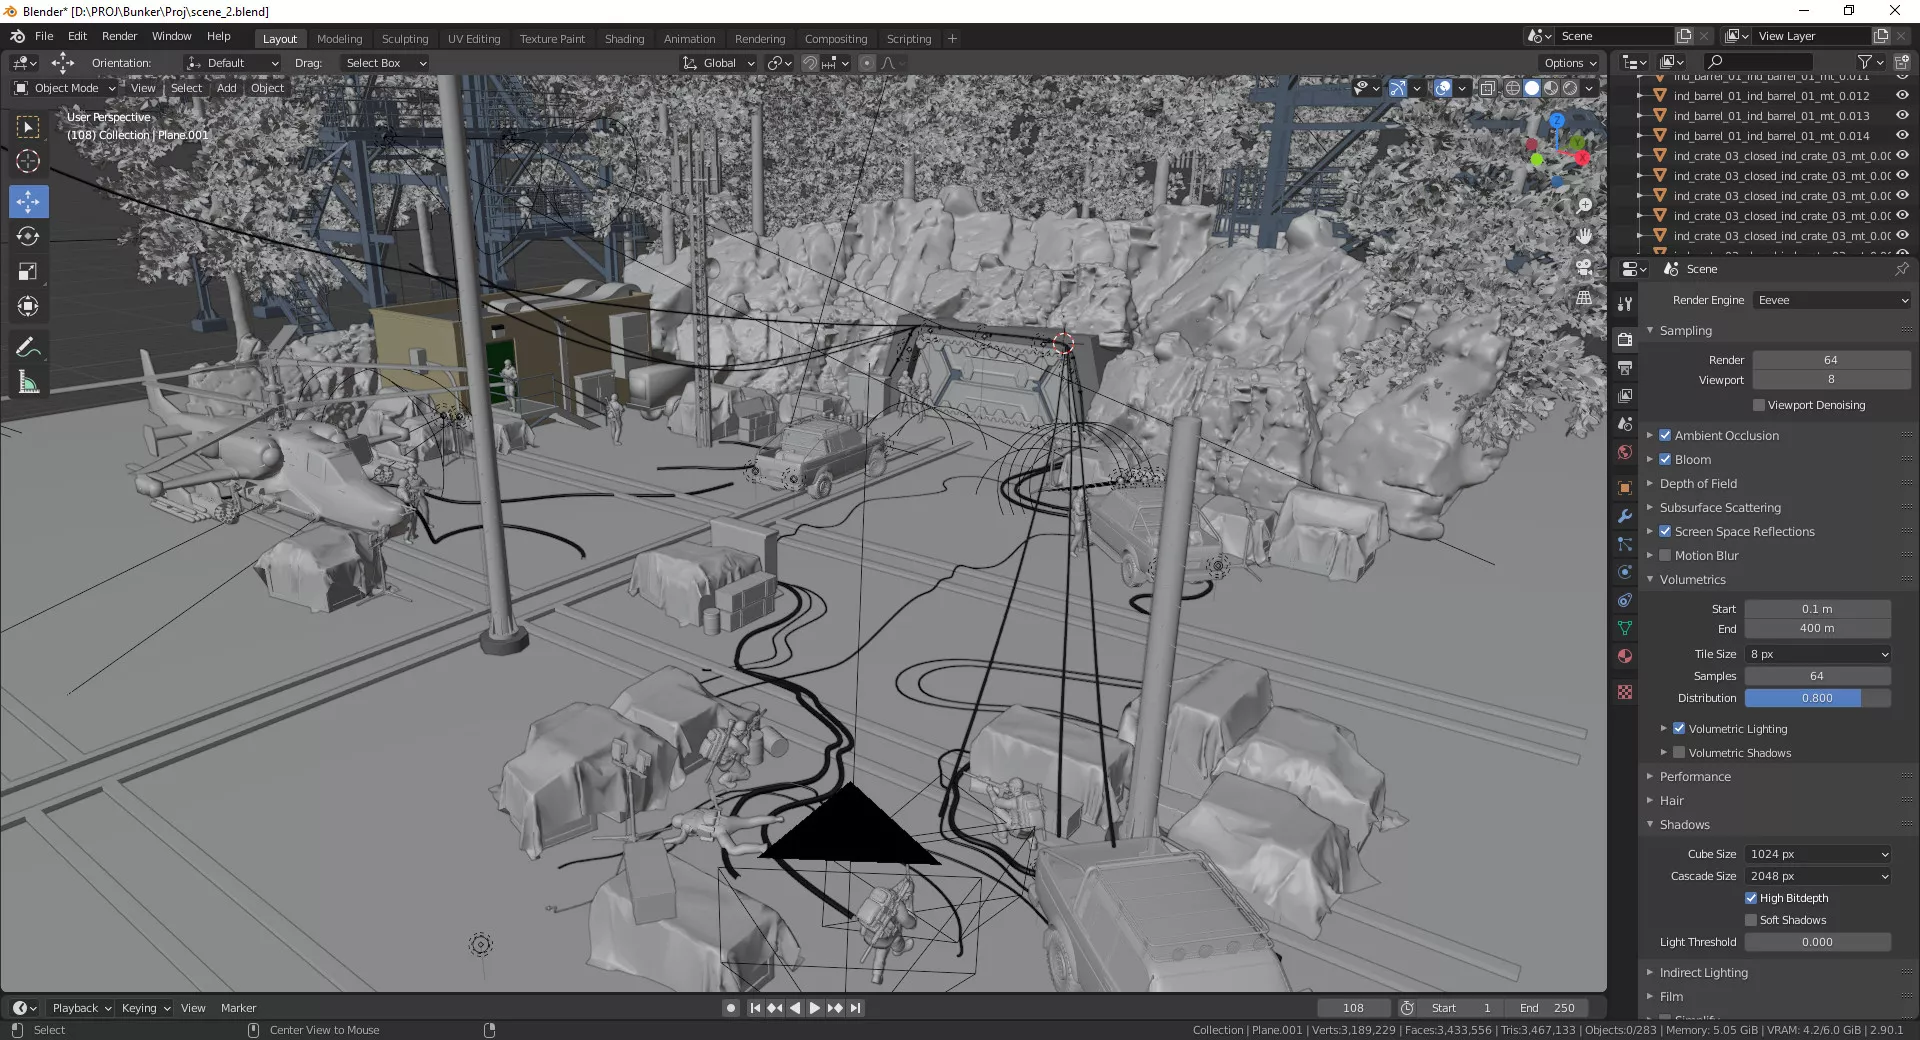1920x1040 pixels.
Task: Enable Motion Blur checkbox
Action: 1665,556
